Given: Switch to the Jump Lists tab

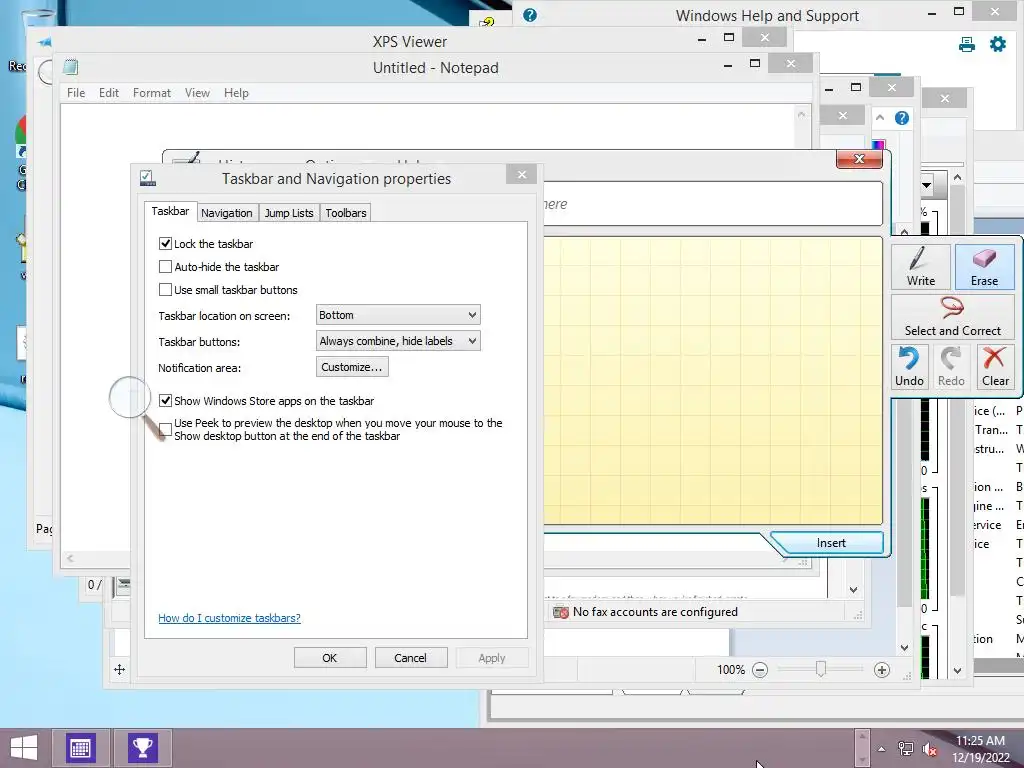Looking at the screenshot, I should (x=289, y=213).
